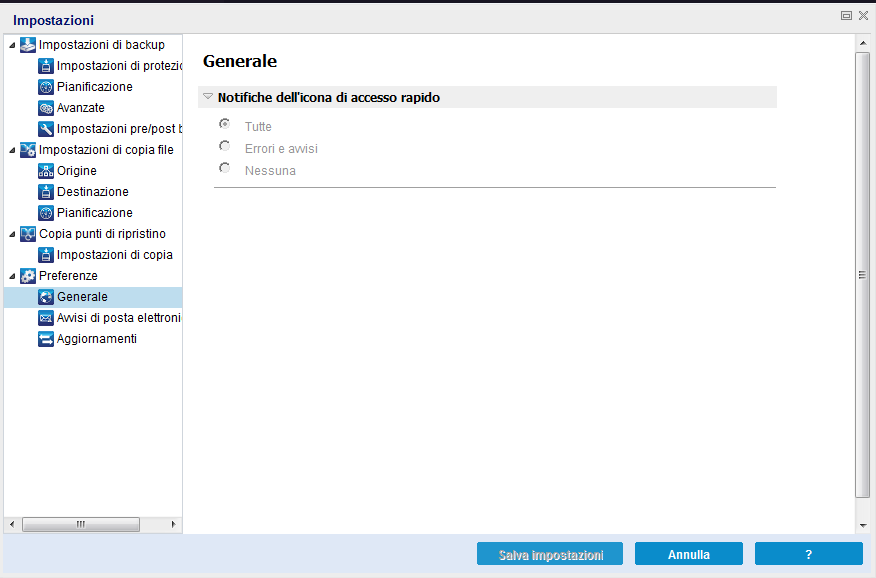The image size is (876, 578).
Task: Click the Annulla button
Action: coord(689,554)
